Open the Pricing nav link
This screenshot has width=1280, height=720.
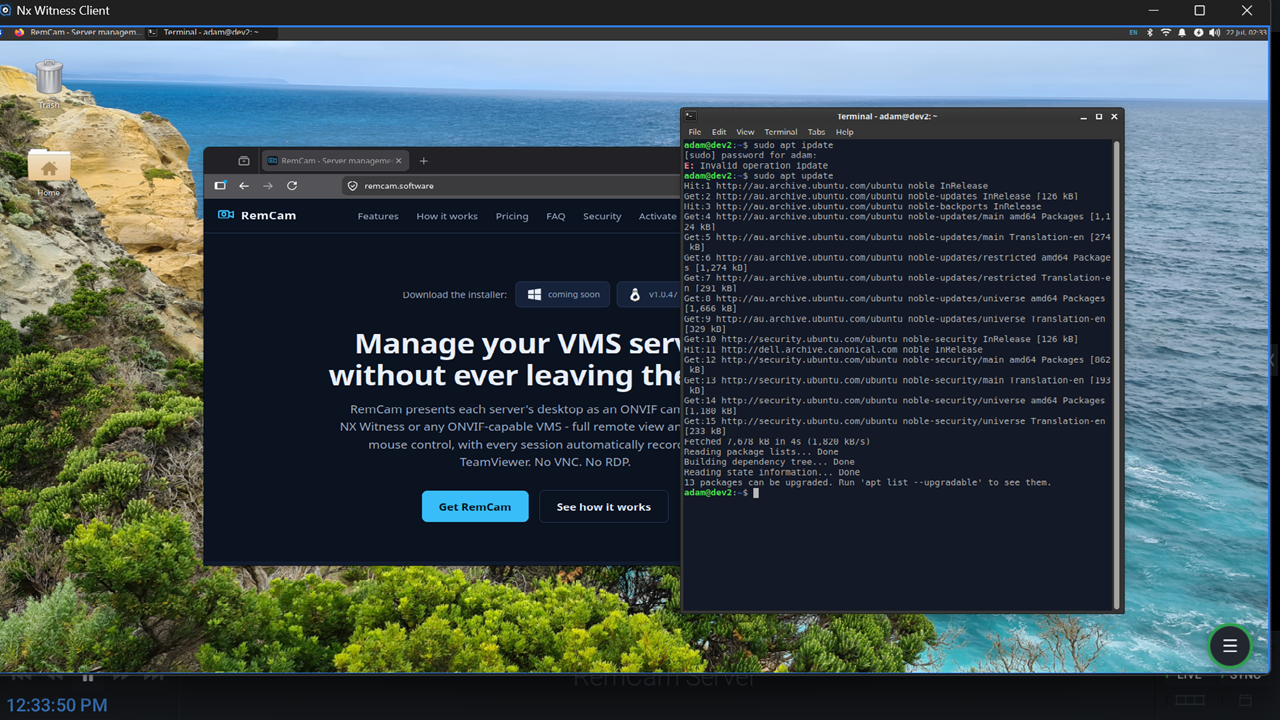tap(512, 216)
